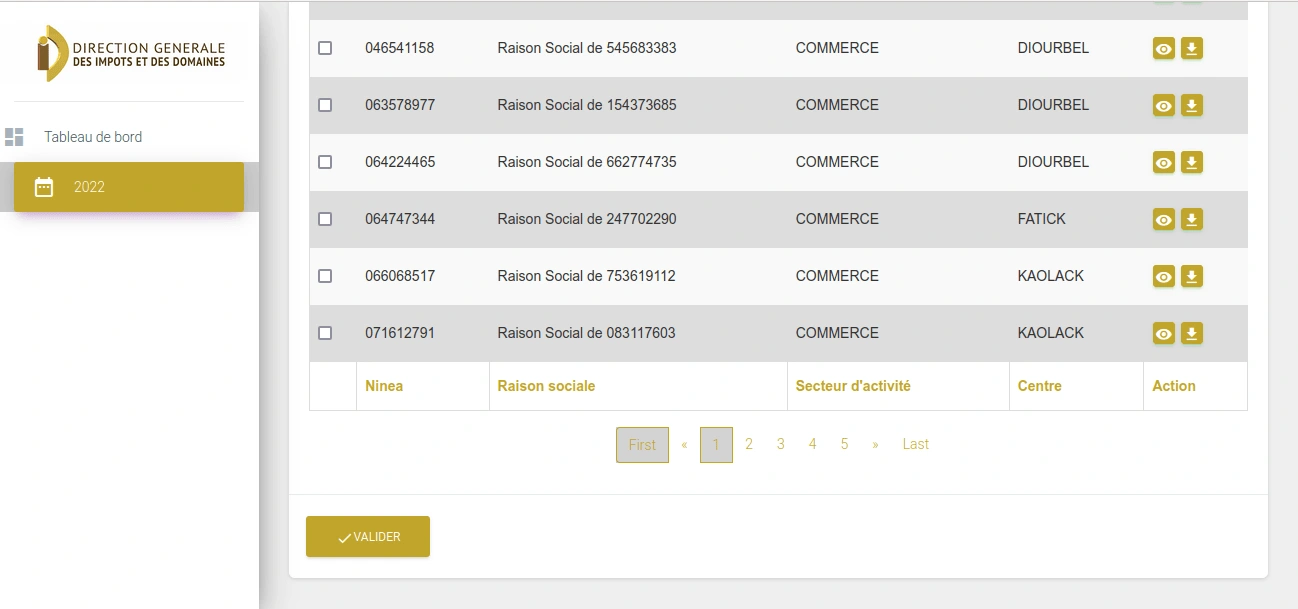Download the record for Ninea 071612791
Viewport: 1298px width, 609px height.
[x=1191, y=333]
